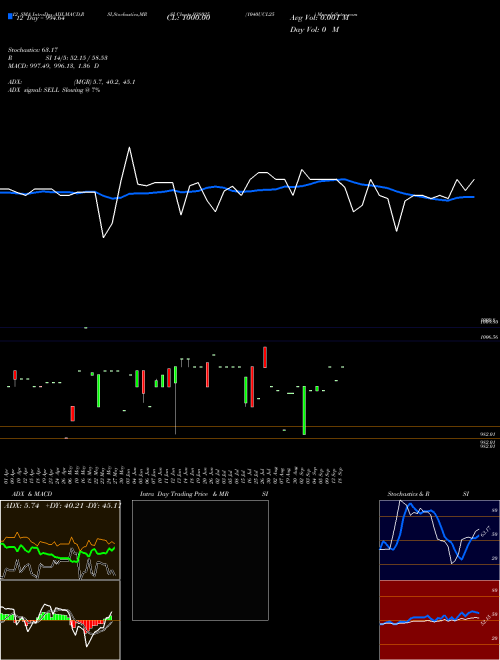
Task: Click the 'Intra Day Trading Price & MR' title
Action: pos(184,494)
